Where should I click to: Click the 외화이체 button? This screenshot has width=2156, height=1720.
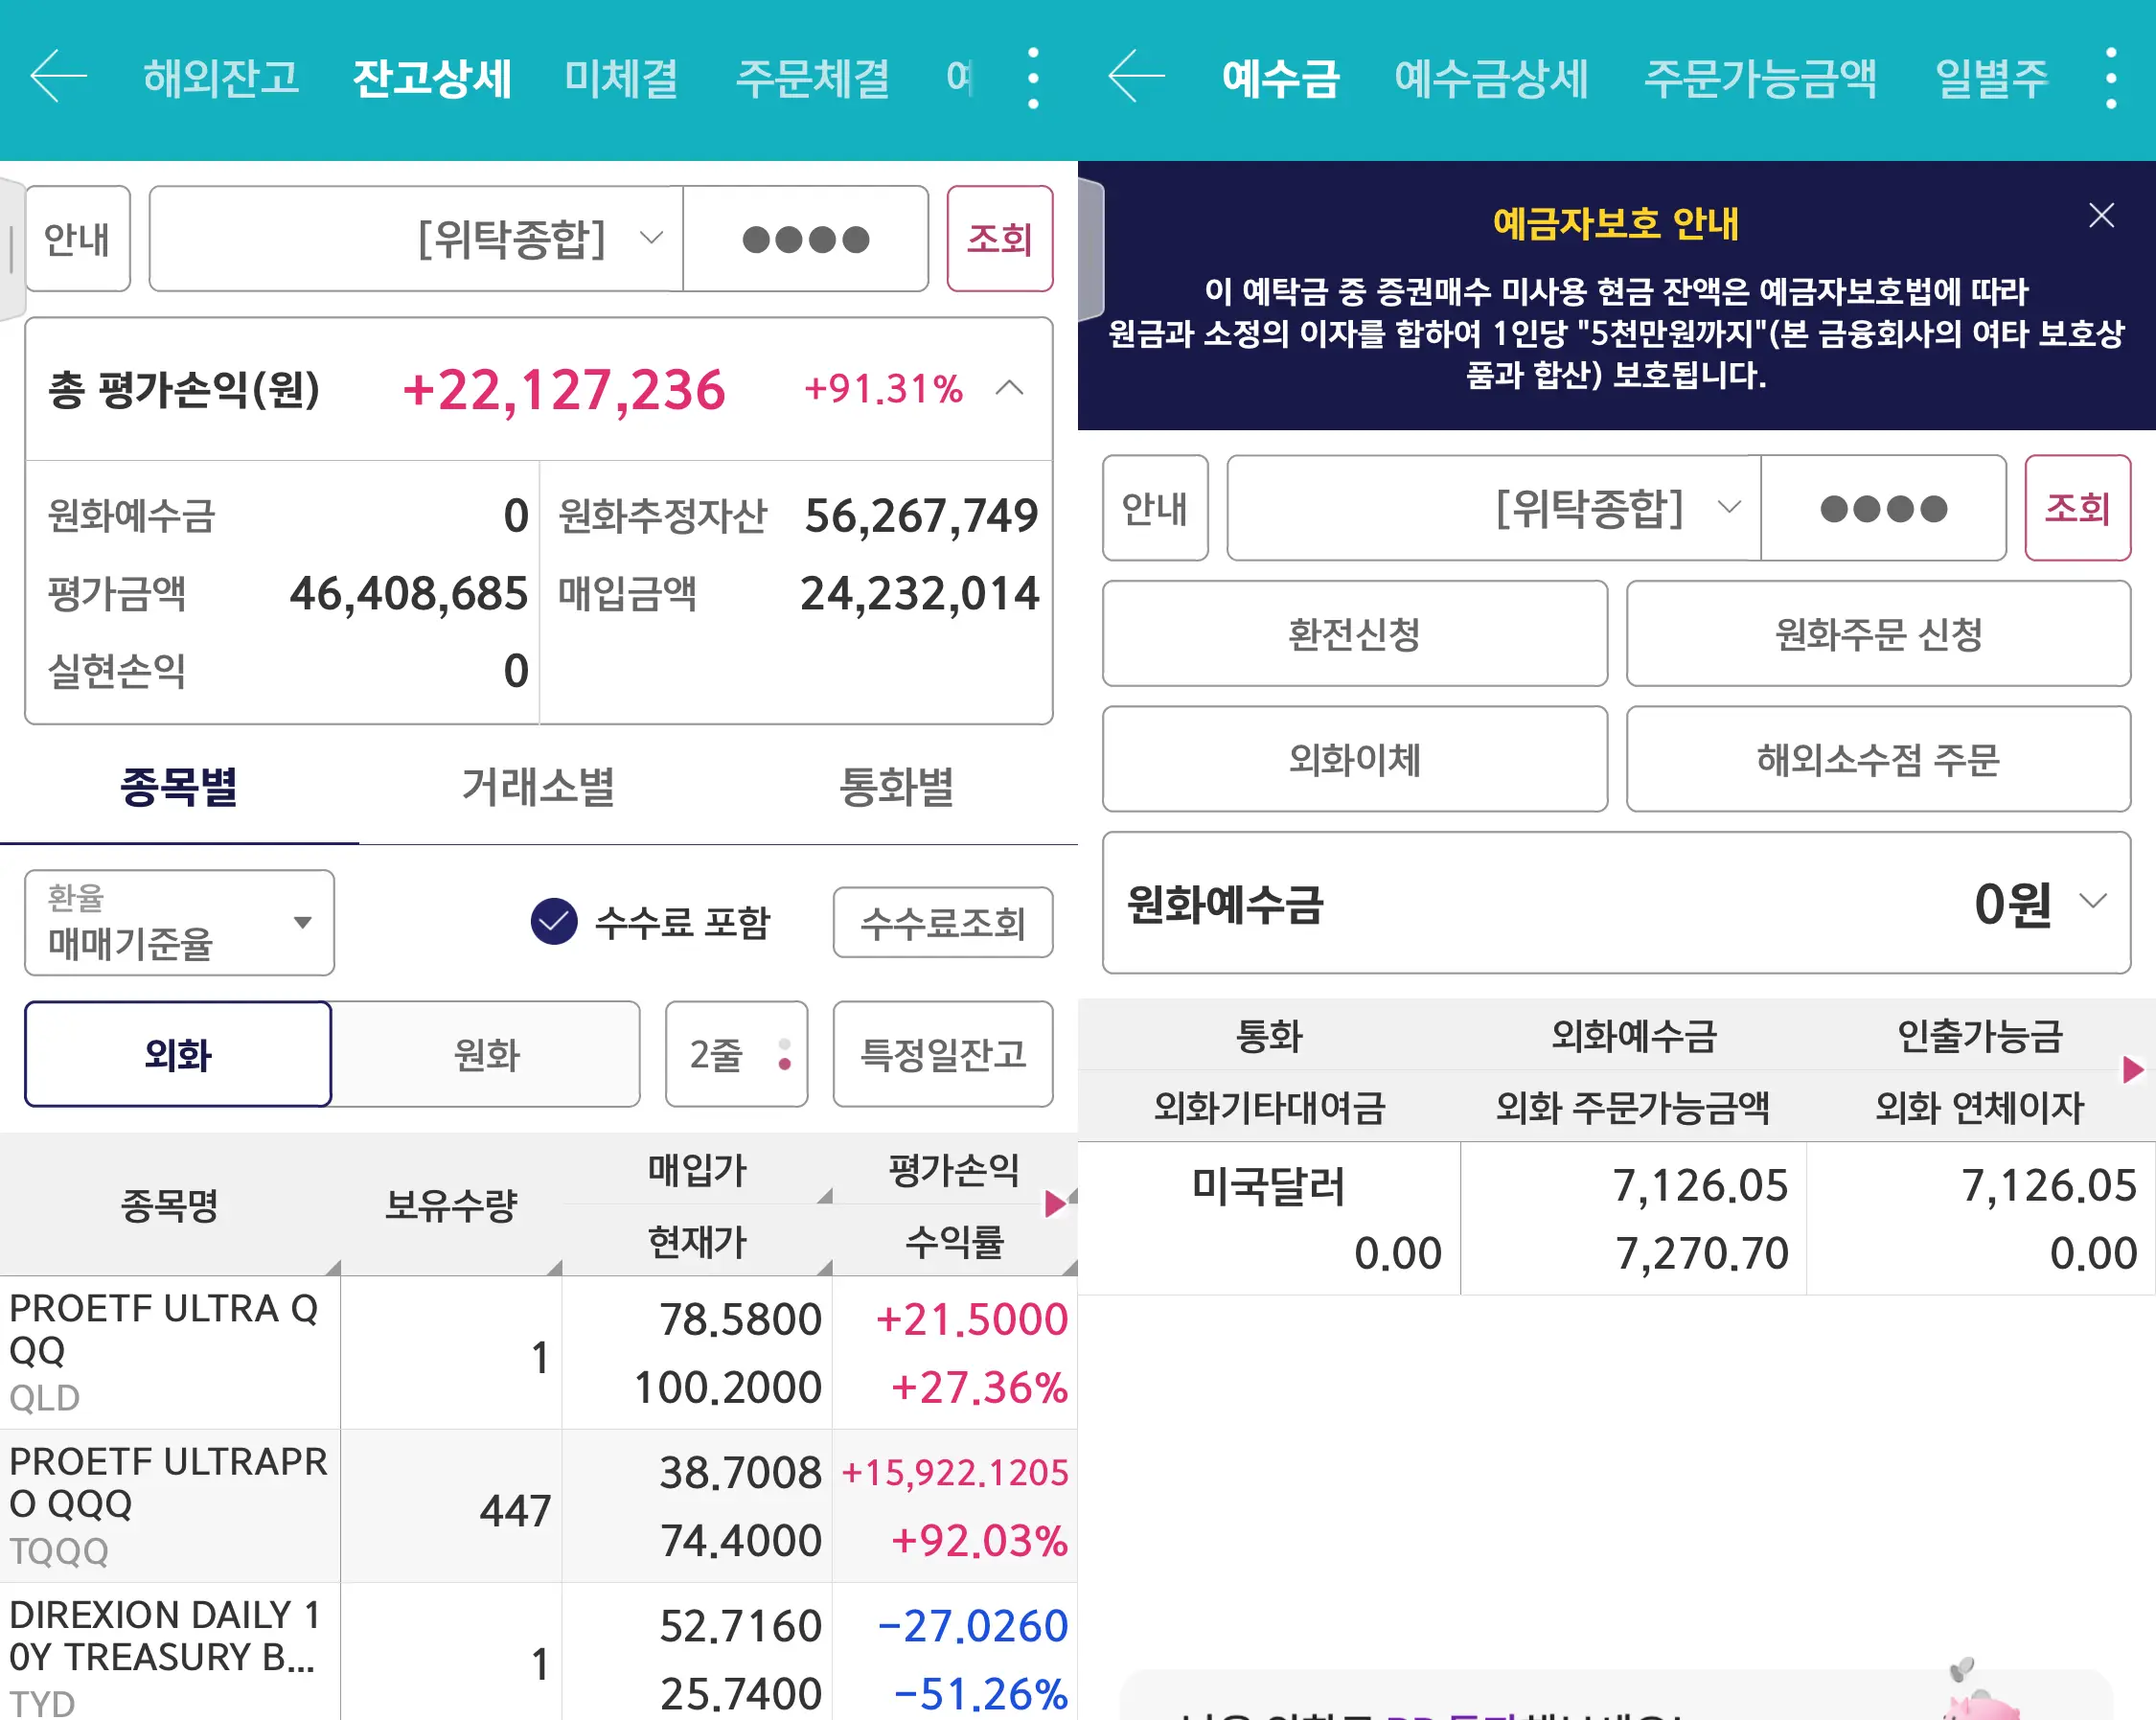point(1355,759)
